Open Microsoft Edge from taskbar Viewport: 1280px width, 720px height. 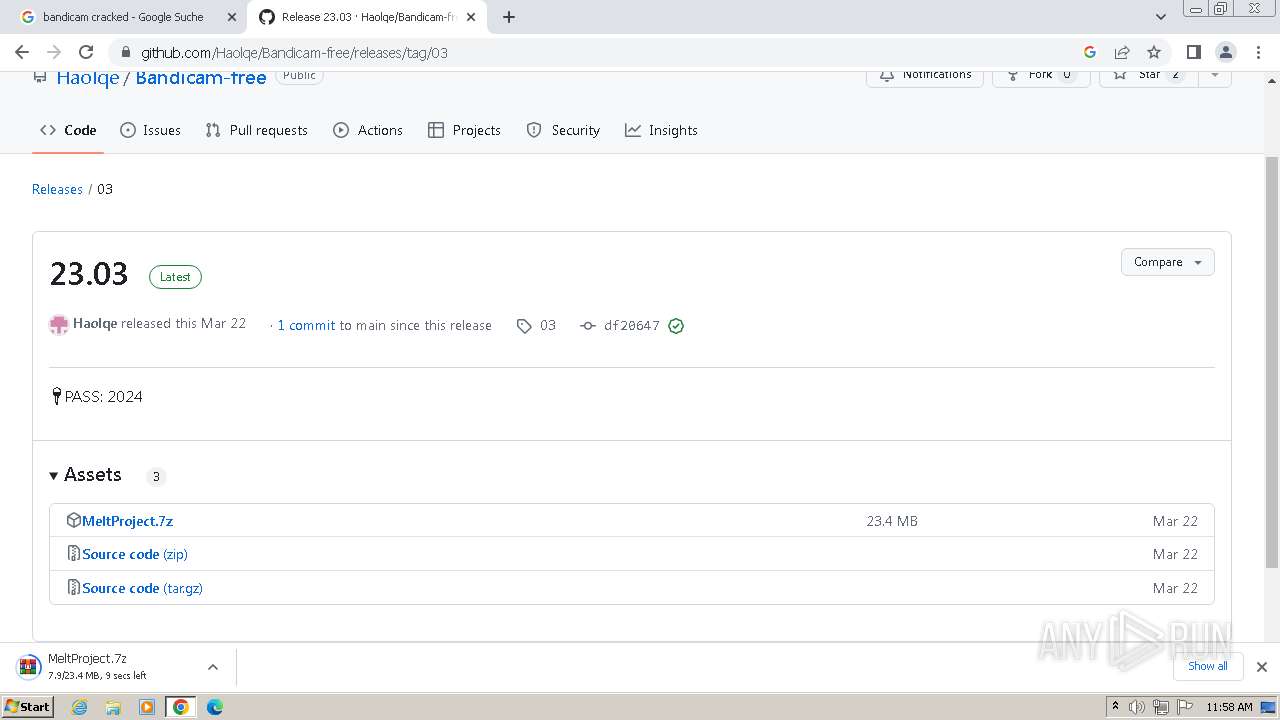[215, 707]
